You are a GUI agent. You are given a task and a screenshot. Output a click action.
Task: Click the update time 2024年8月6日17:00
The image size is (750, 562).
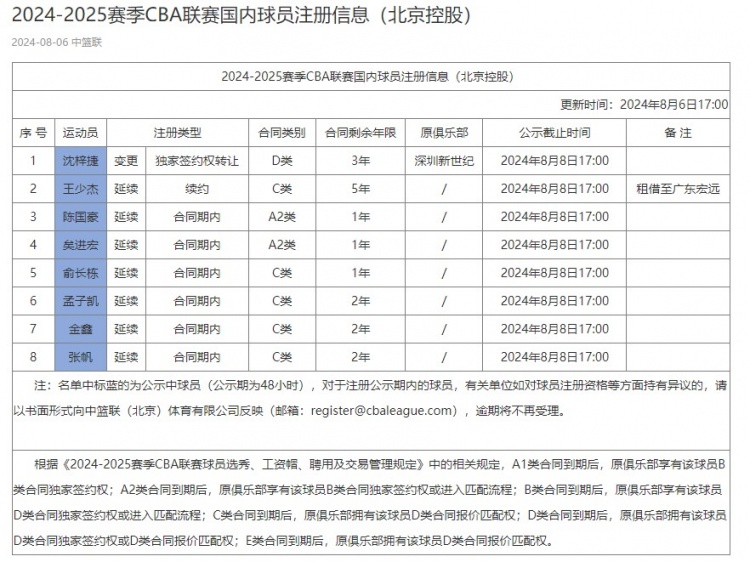(644, 104)
